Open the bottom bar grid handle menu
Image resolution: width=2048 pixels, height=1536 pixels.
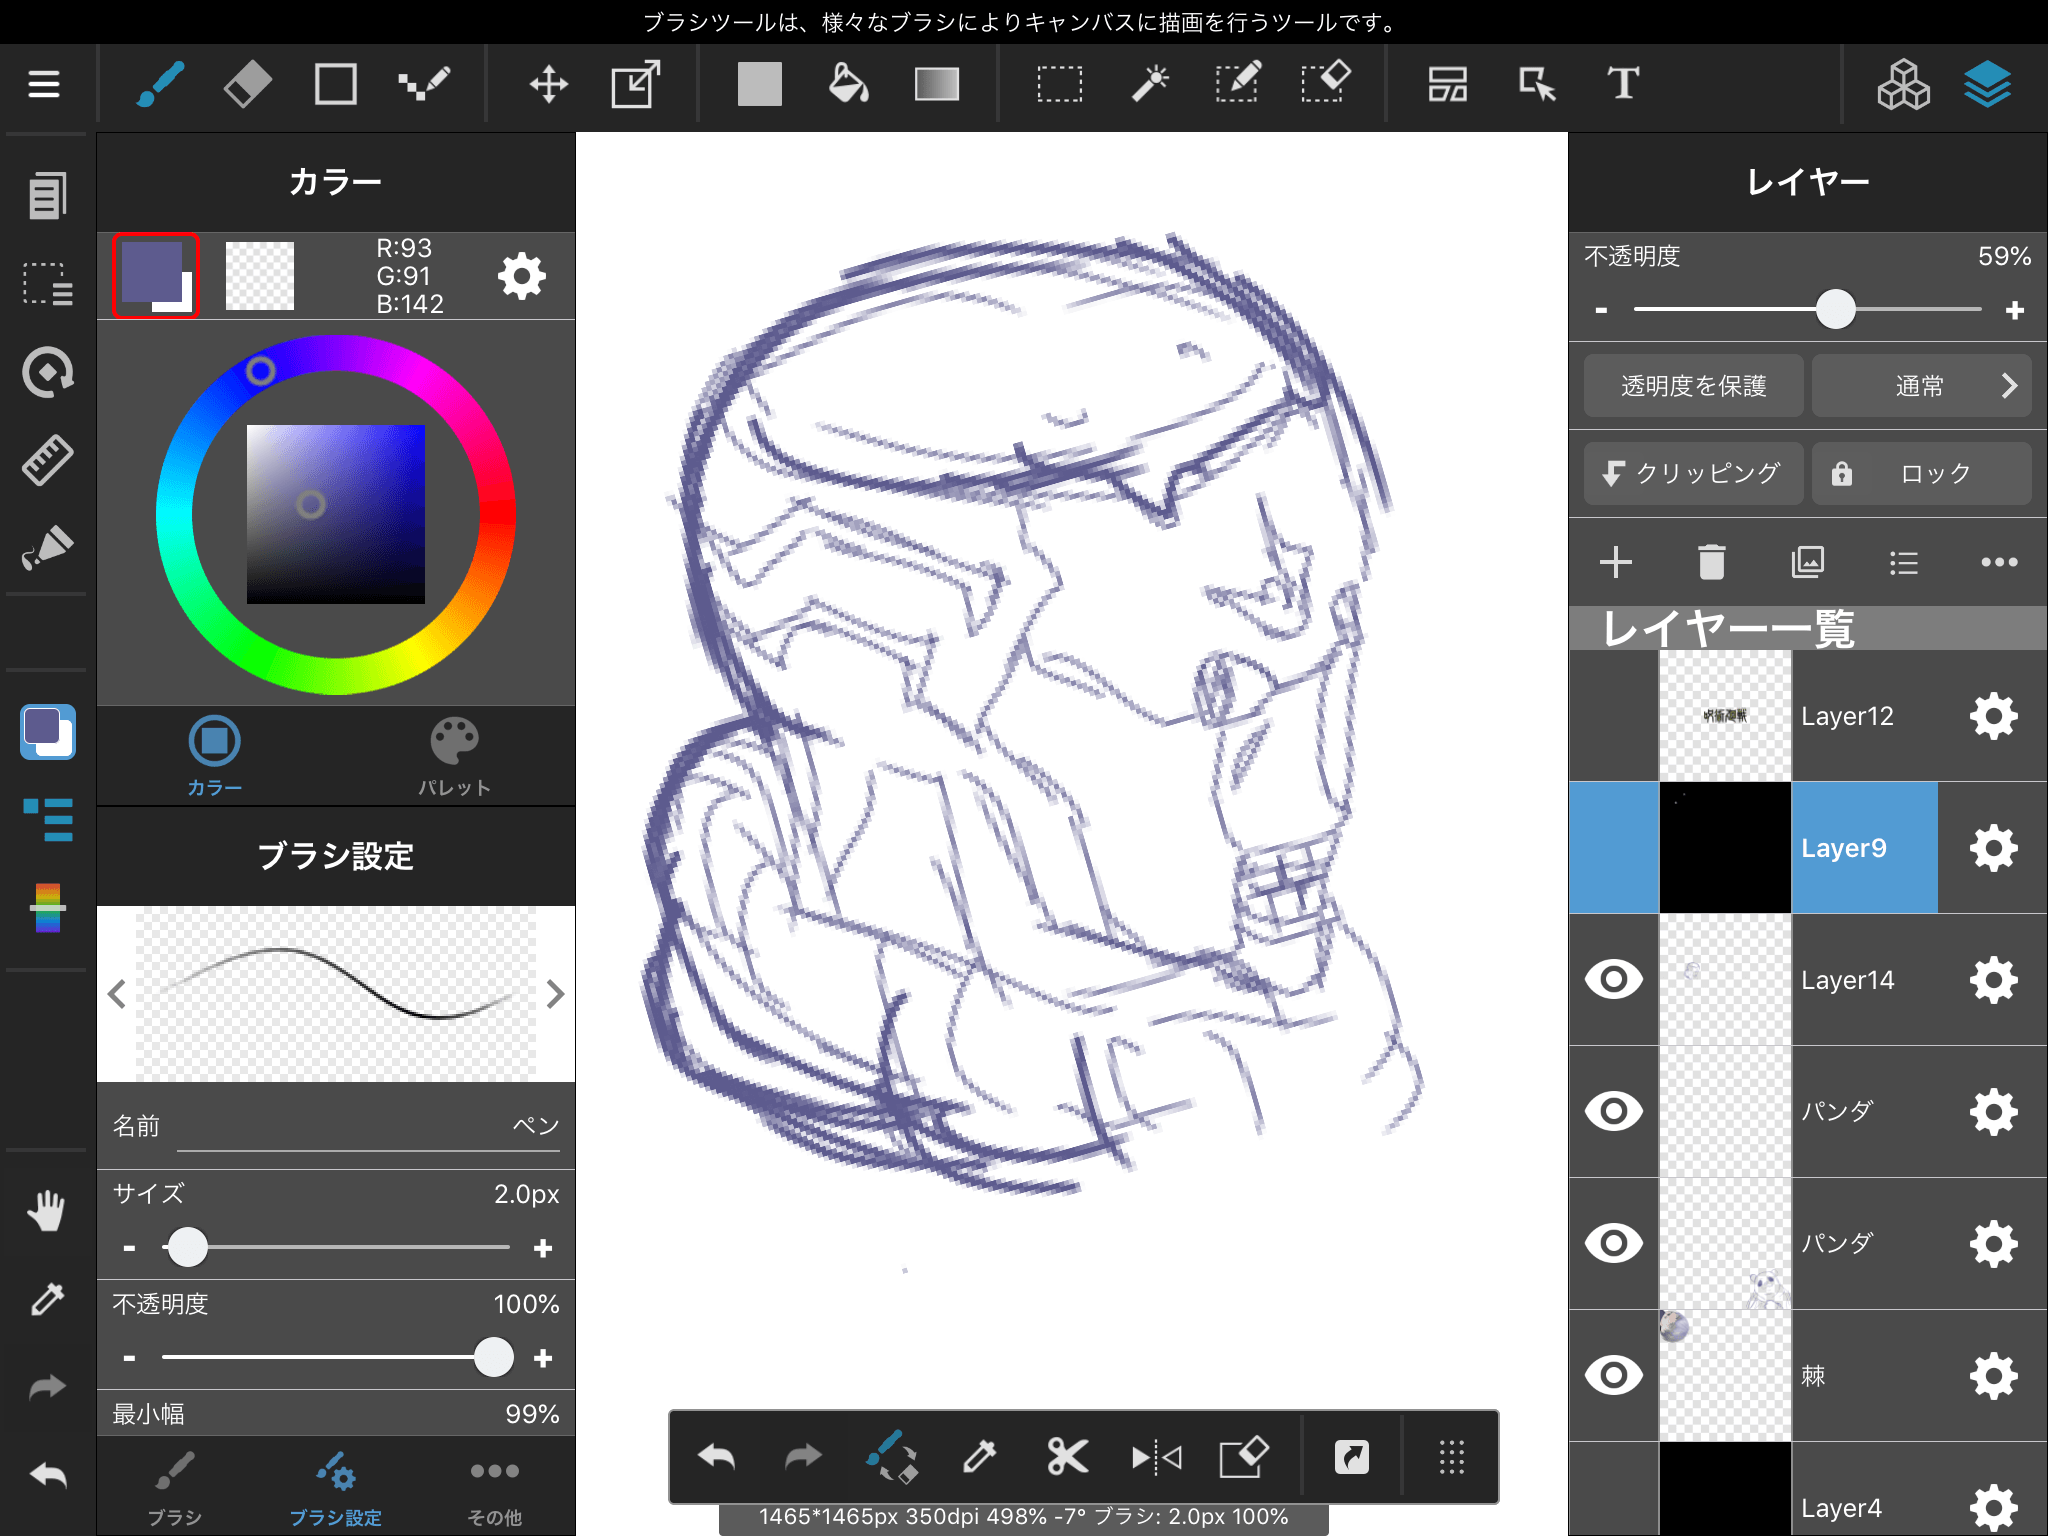(x=1451, y=1457)
